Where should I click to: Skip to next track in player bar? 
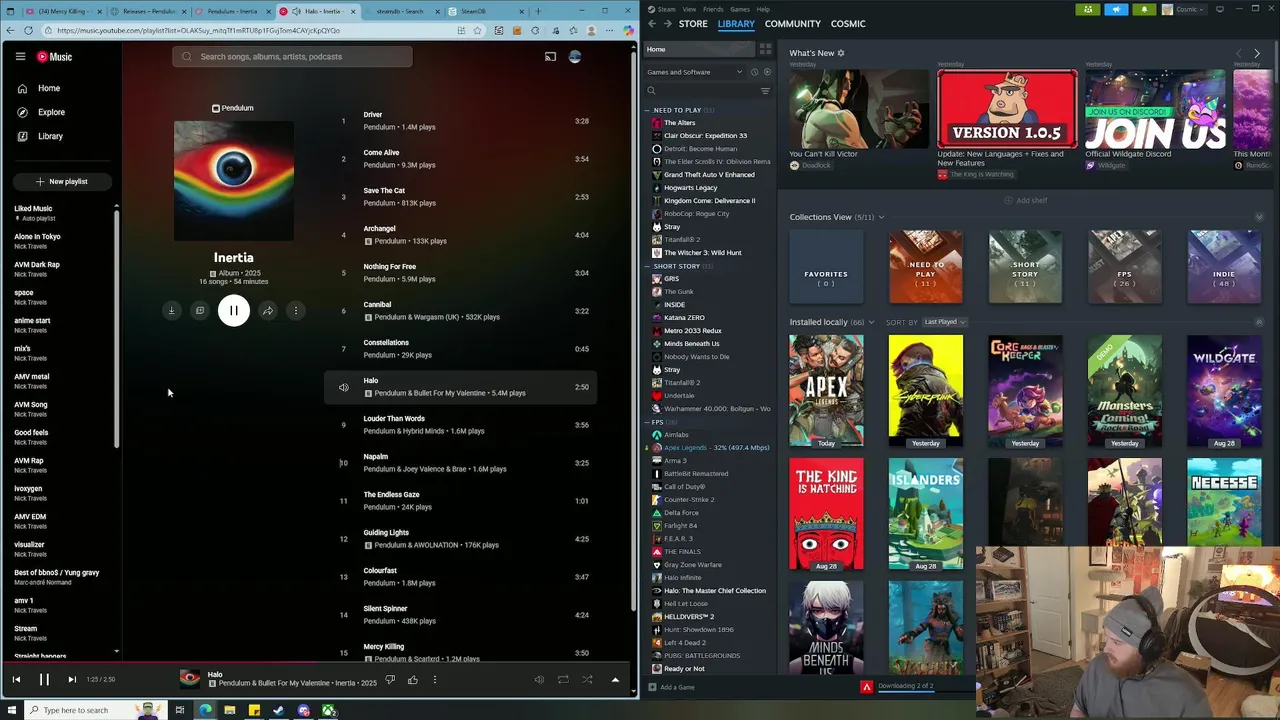pyautogui.click(x=72, y=679)
